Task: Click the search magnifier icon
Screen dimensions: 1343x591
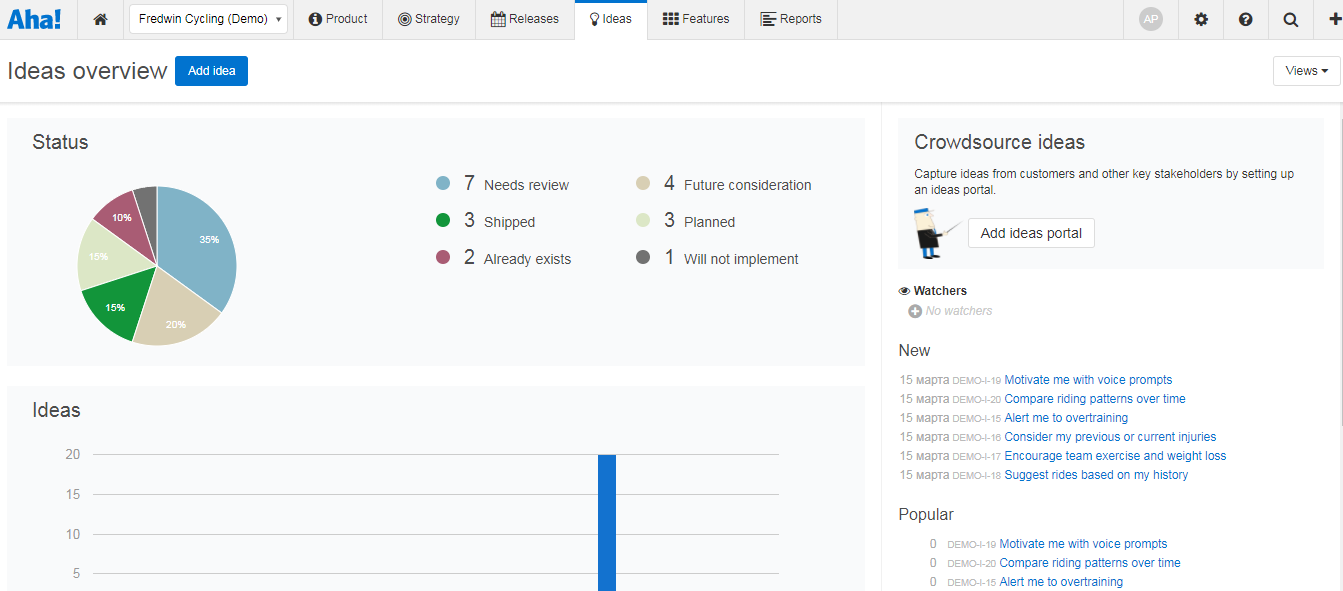Action: click(1291, 19)
